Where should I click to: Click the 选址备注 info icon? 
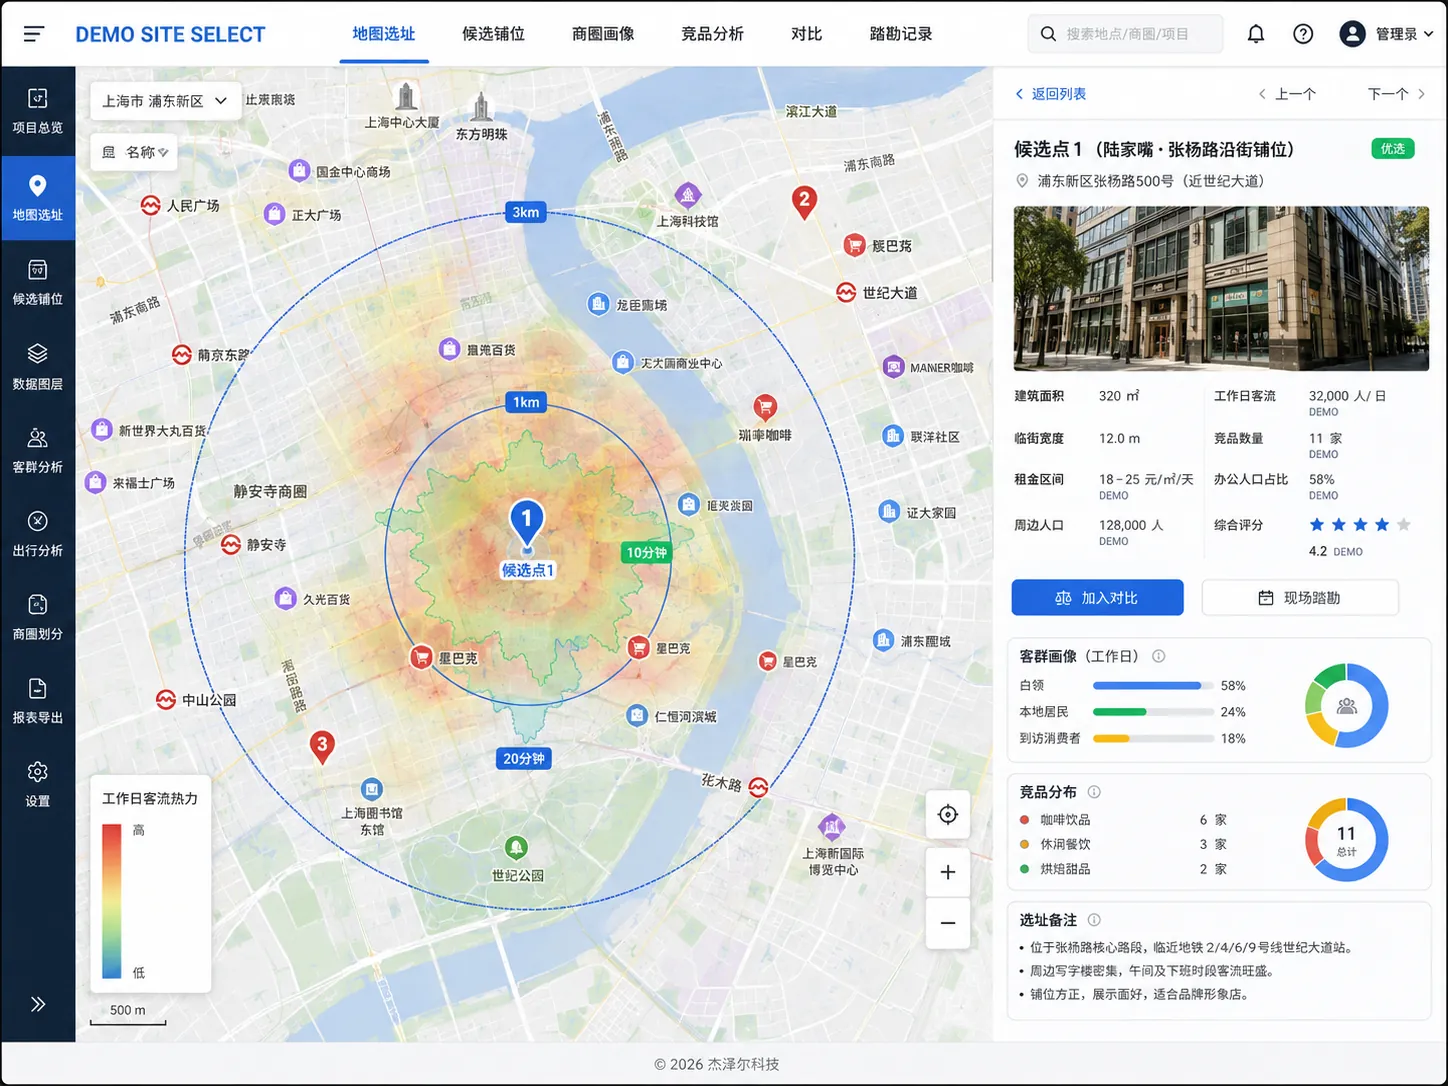1094,920
